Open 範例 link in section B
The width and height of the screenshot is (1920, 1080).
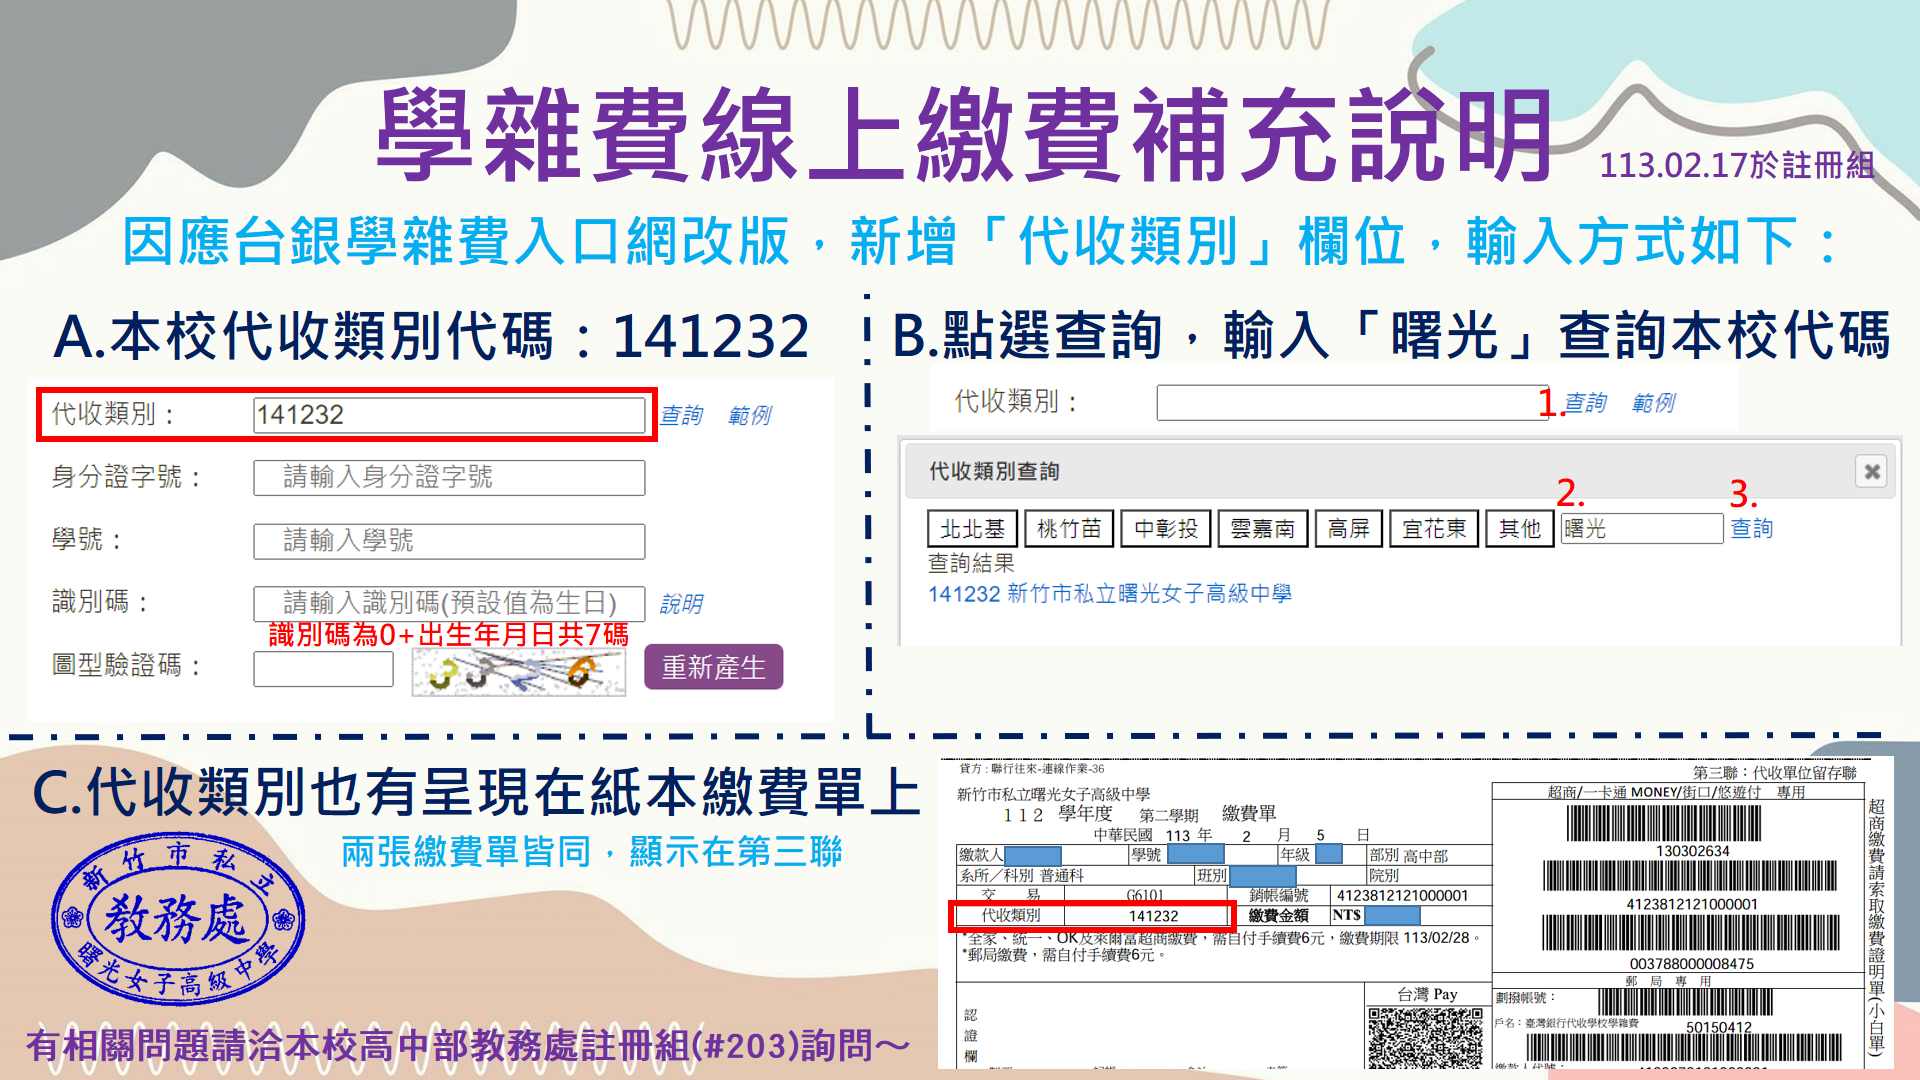click(1654, 402)
